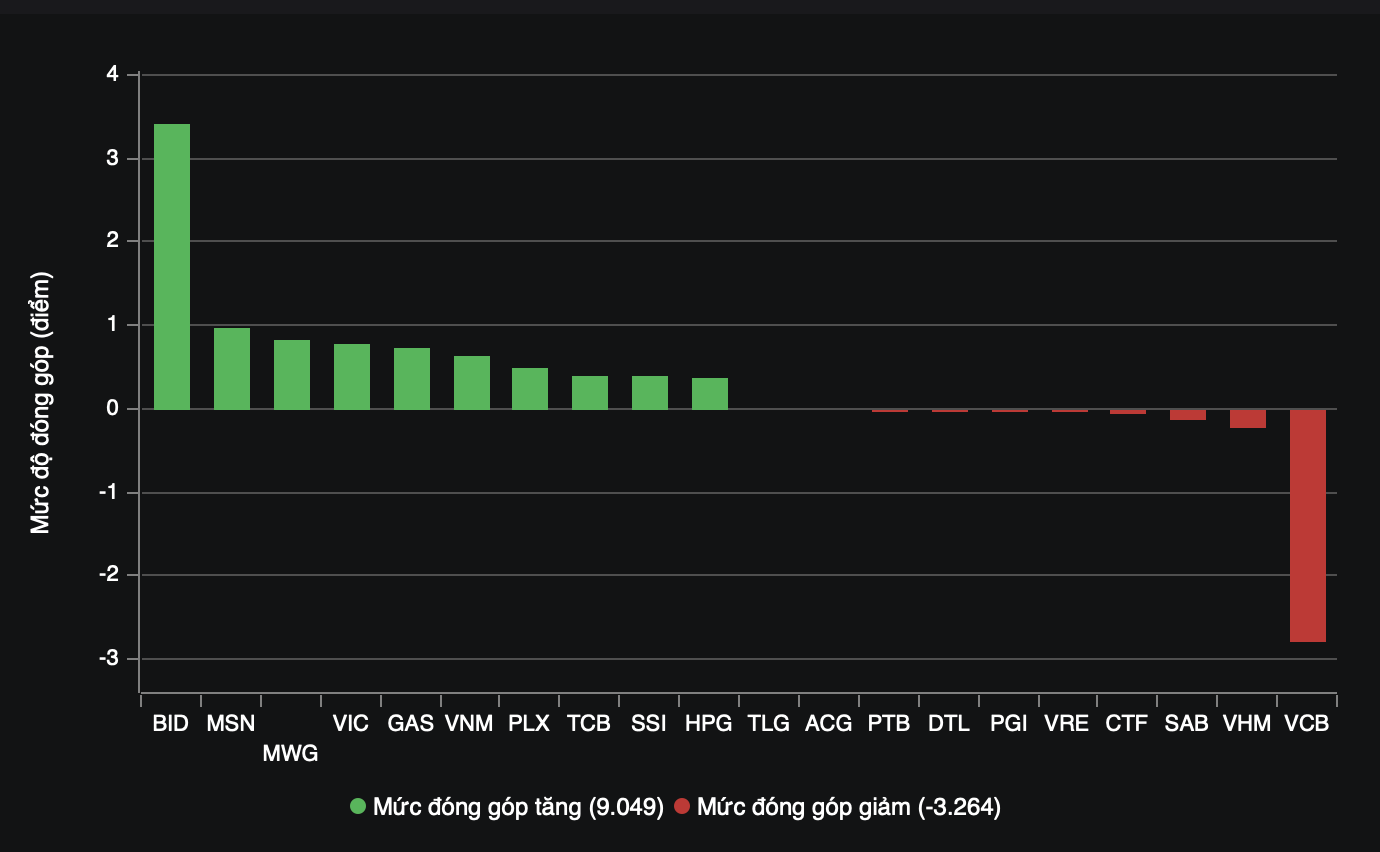Select the SSI green bar
Screen dimensions: 1380x852
[649, 393]
